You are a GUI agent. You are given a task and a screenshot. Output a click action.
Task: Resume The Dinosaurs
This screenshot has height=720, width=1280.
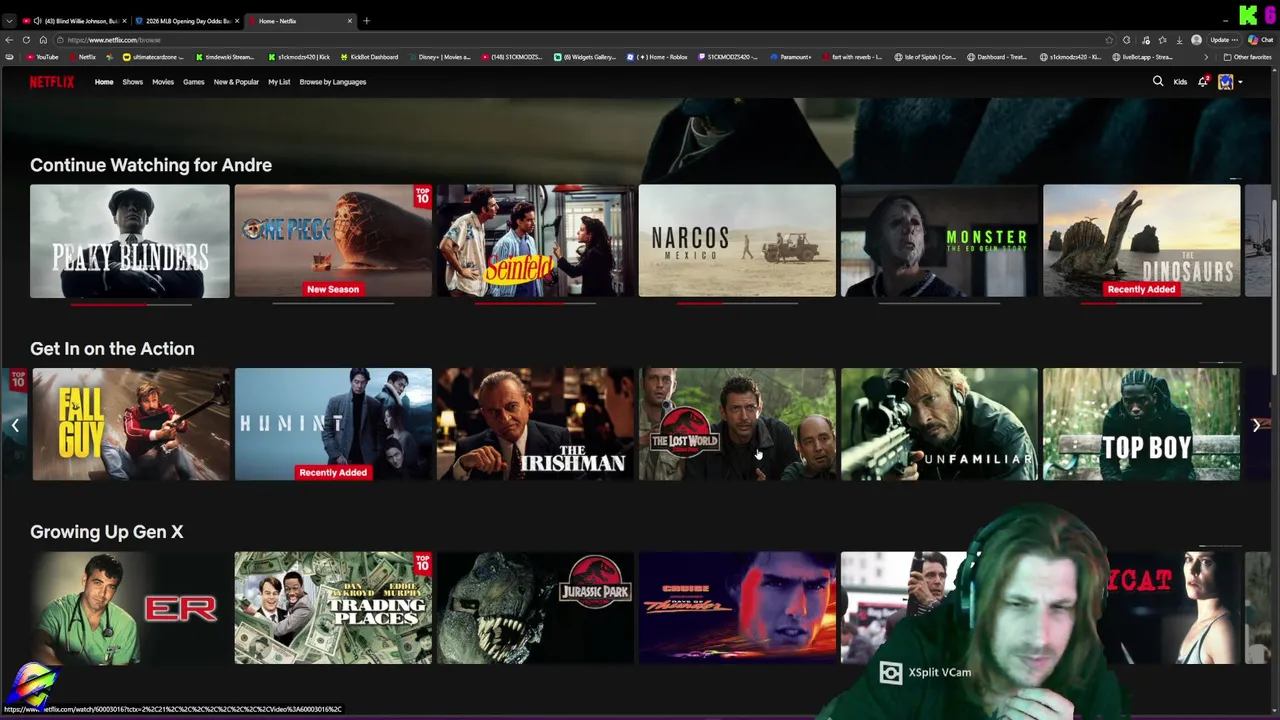[1141, 240]
